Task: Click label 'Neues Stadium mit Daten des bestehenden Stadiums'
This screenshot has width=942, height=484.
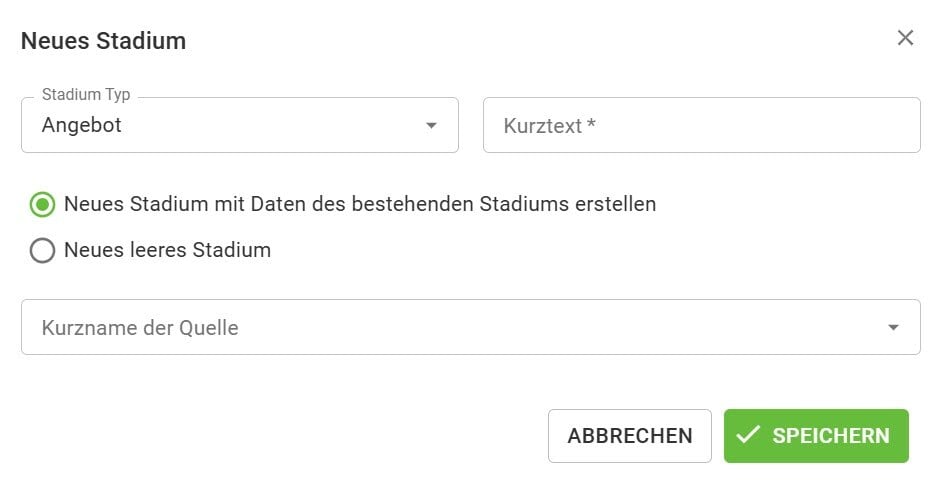Action: (x=360, y=204)
